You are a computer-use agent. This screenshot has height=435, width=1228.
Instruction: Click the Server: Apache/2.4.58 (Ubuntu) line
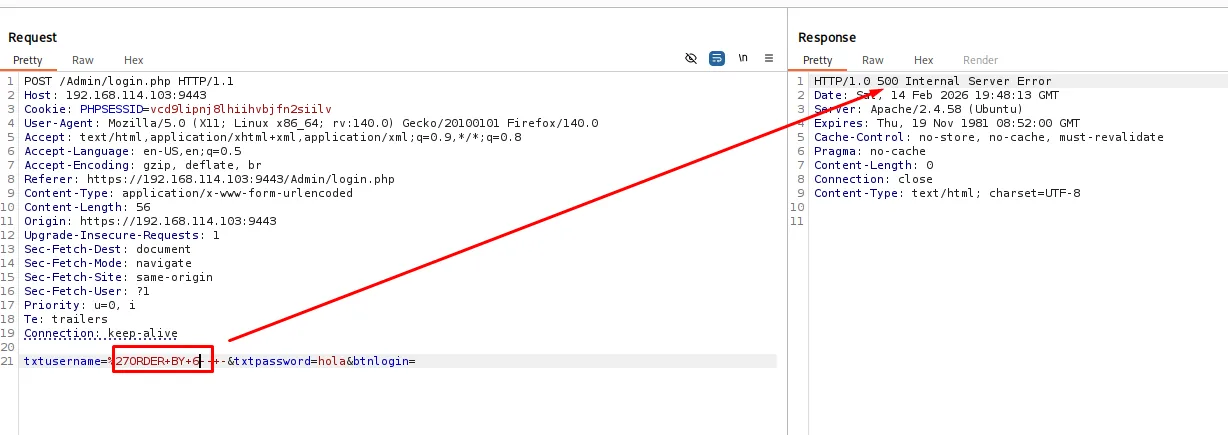point(918,109)
